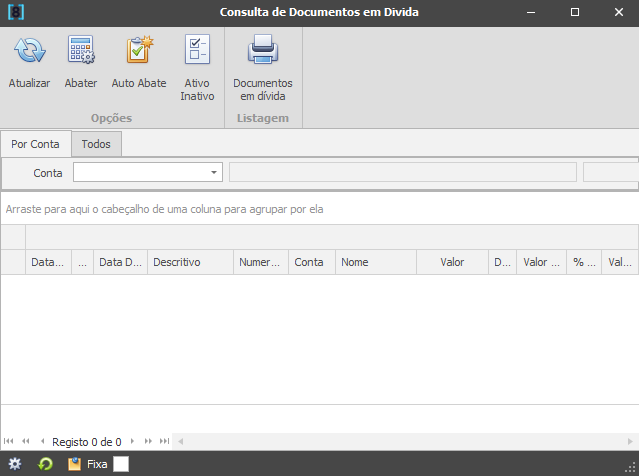The width and height of the screenshot is (639, 476).
Task: Click the pinned clipboard icon beside Fixa
Action: [x=74, y=464]
